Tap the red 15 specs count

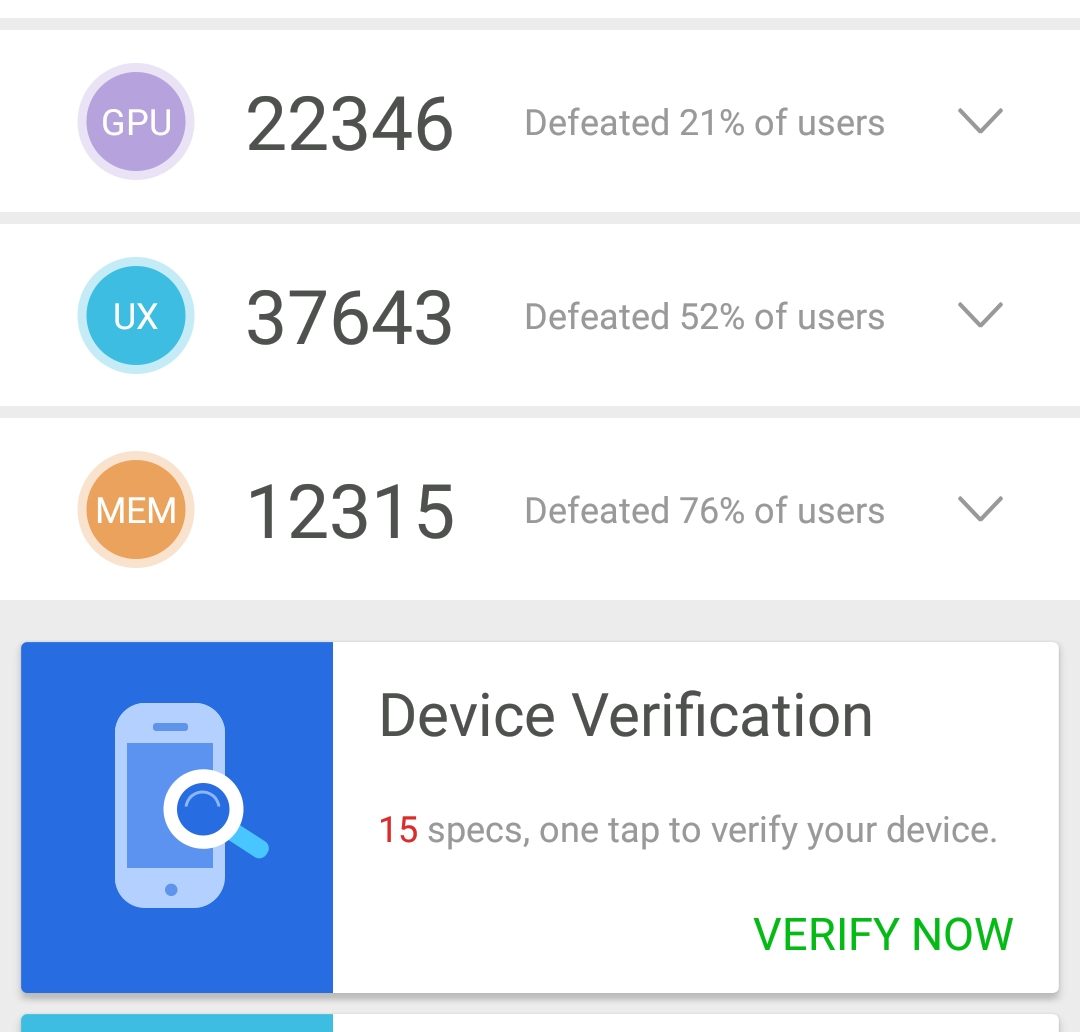click(398, 830)
